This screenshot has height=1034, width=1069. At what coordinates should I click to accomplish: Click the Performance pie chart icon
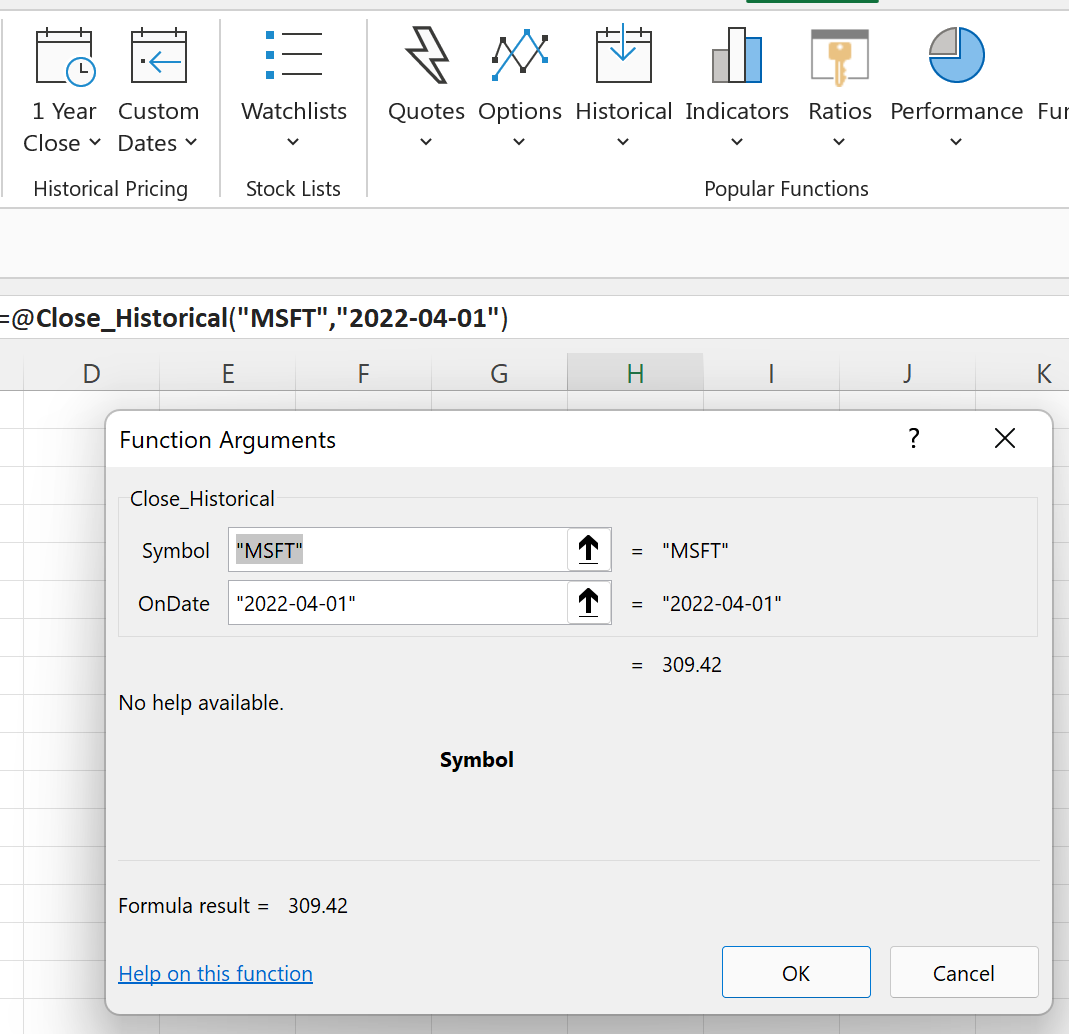(957, 55)
